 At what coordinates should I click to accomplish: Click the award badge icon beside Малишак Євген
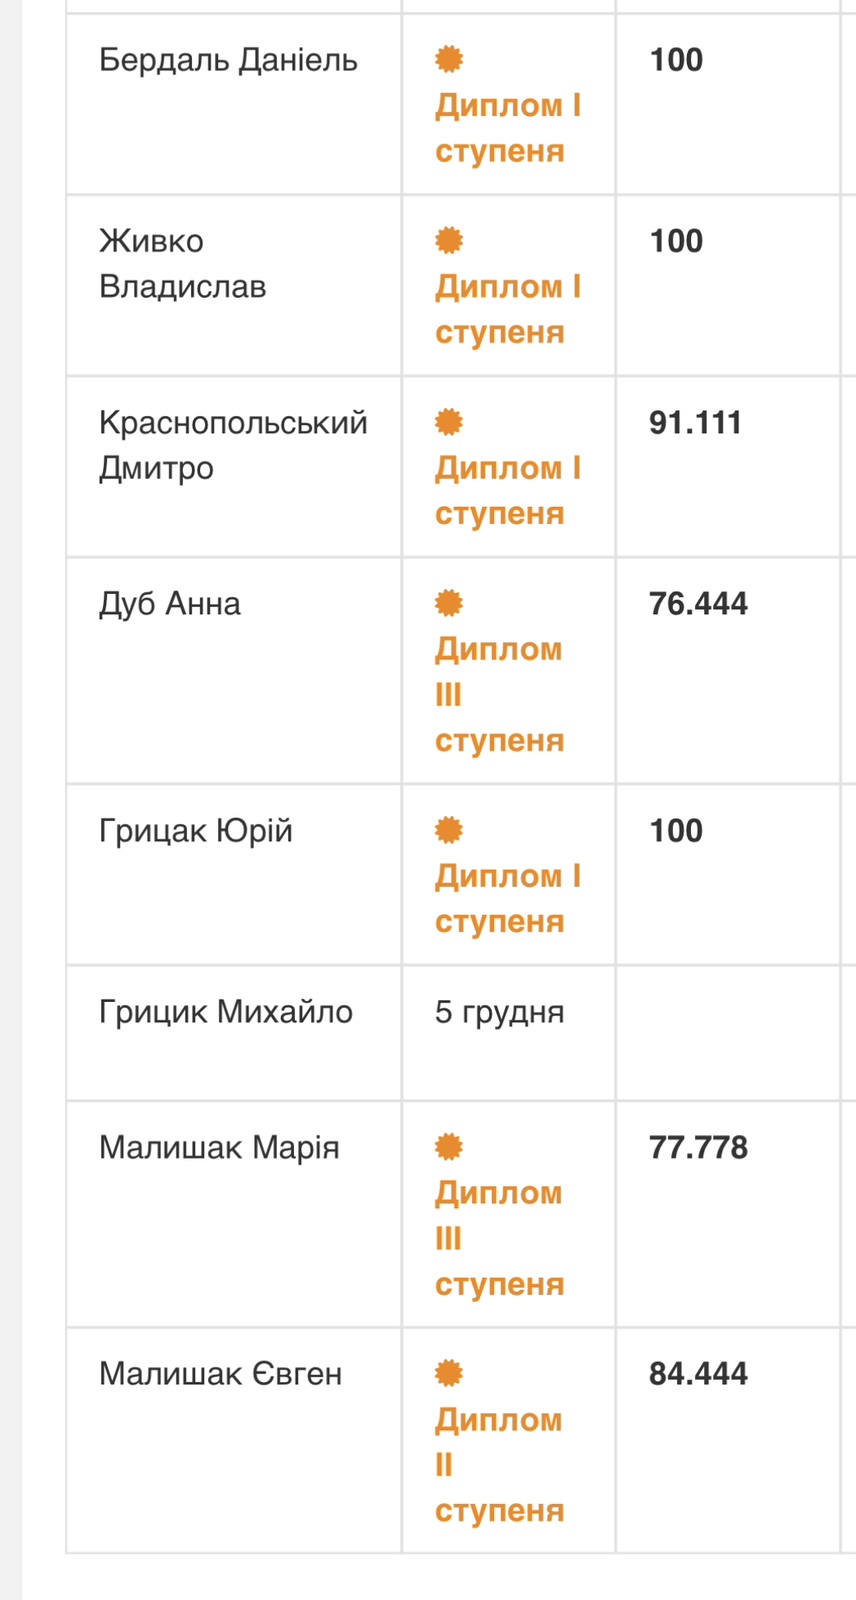tap(449, 1374)
